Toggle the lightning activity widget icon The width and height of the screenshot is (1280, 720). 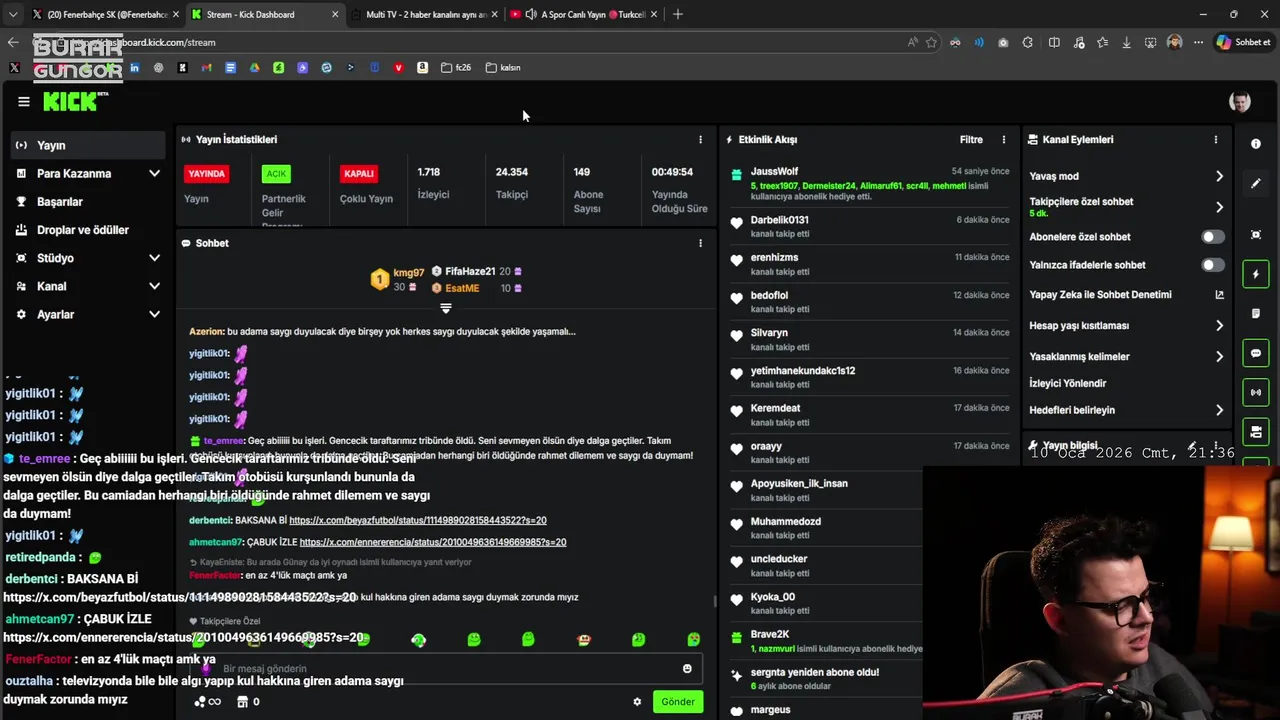tap(1256, 274)
